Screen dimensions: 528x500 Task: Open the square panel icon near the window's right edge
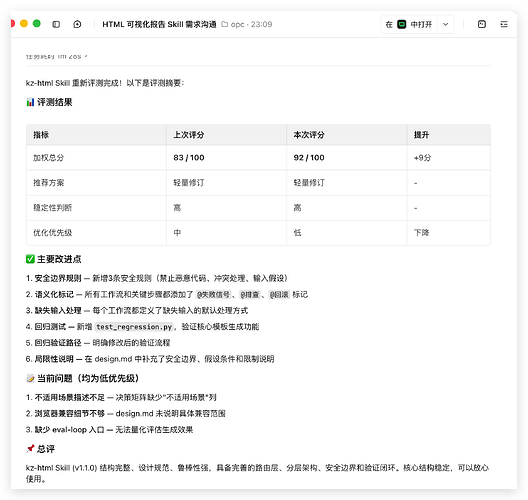point(482,24)
